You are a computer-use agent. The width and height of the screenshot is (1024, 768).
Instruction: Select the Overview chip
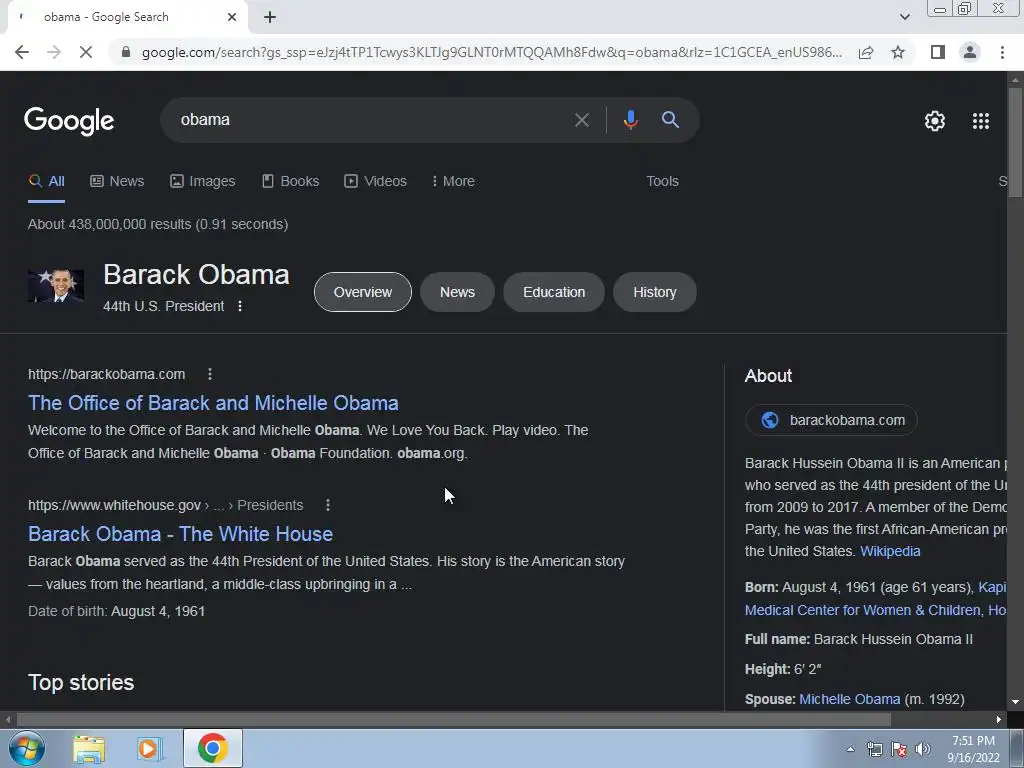[x=363, y=292]
